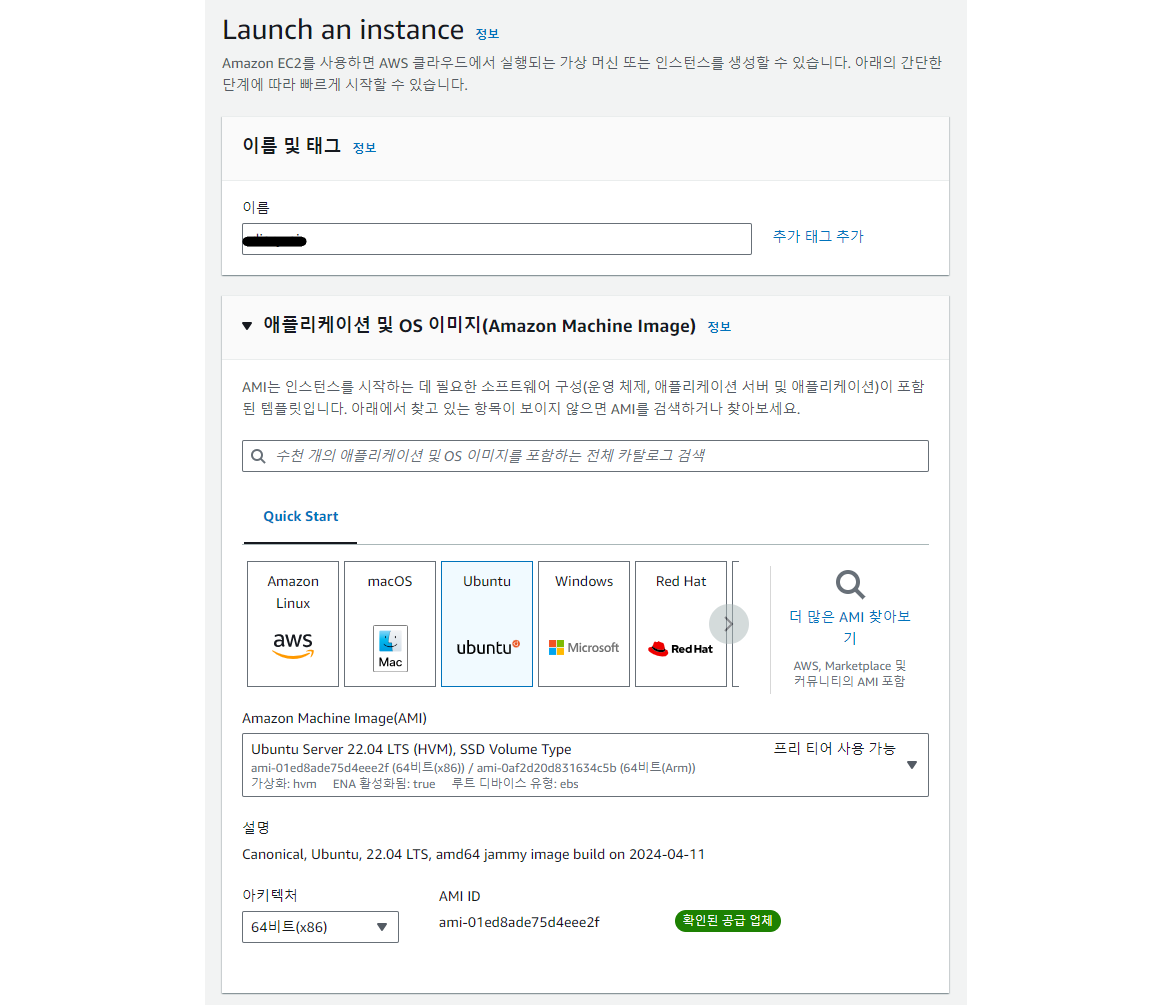Screen dimensions: 1171x1005
Task: Click the aws logo in Amazon Linux card
Action: (x=293, y=645)
